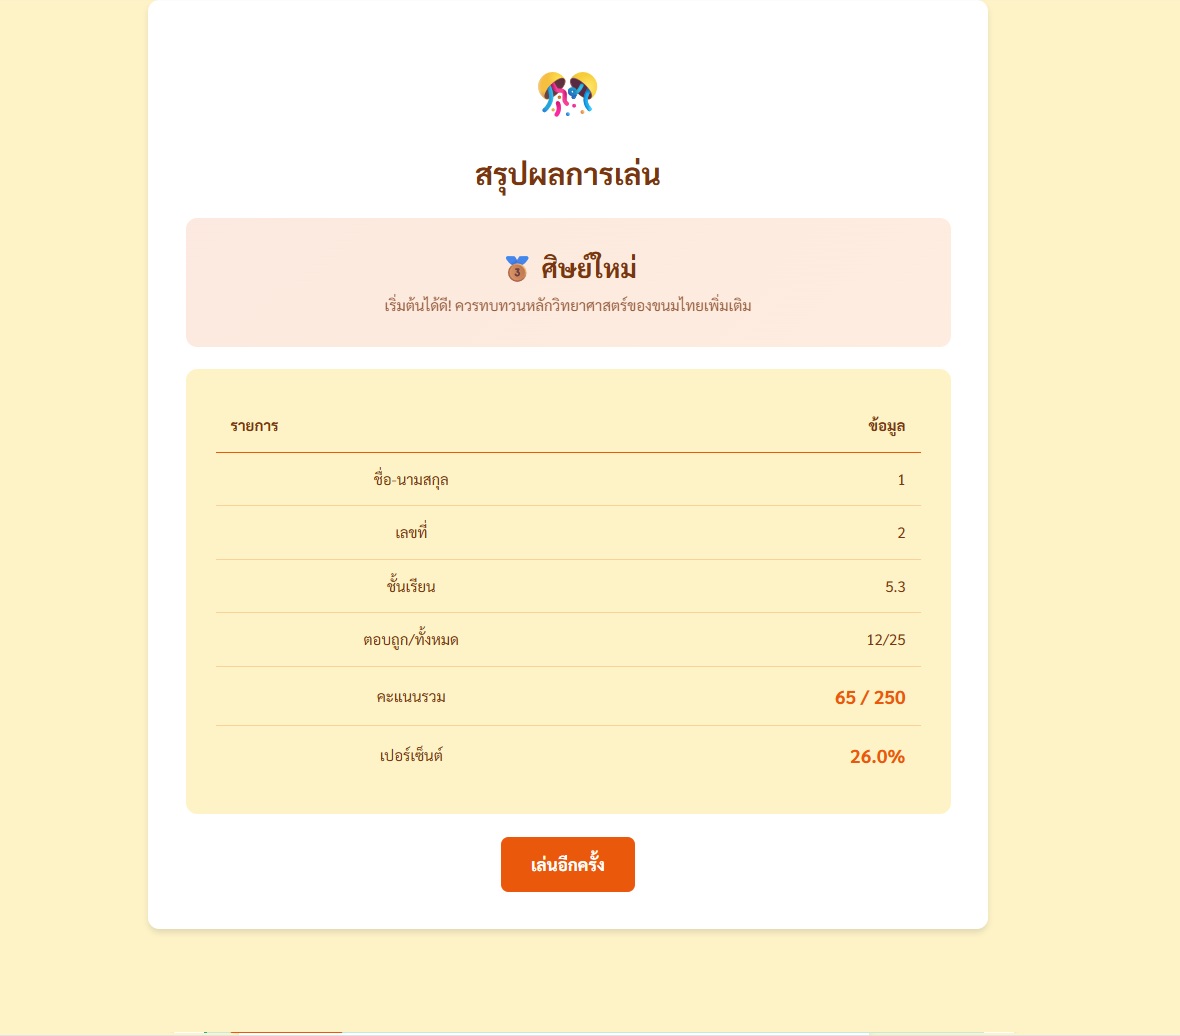Click the 12/25 correct answers value
Viewport: 1180px width, 1036px height.
(x=886, y=640)
